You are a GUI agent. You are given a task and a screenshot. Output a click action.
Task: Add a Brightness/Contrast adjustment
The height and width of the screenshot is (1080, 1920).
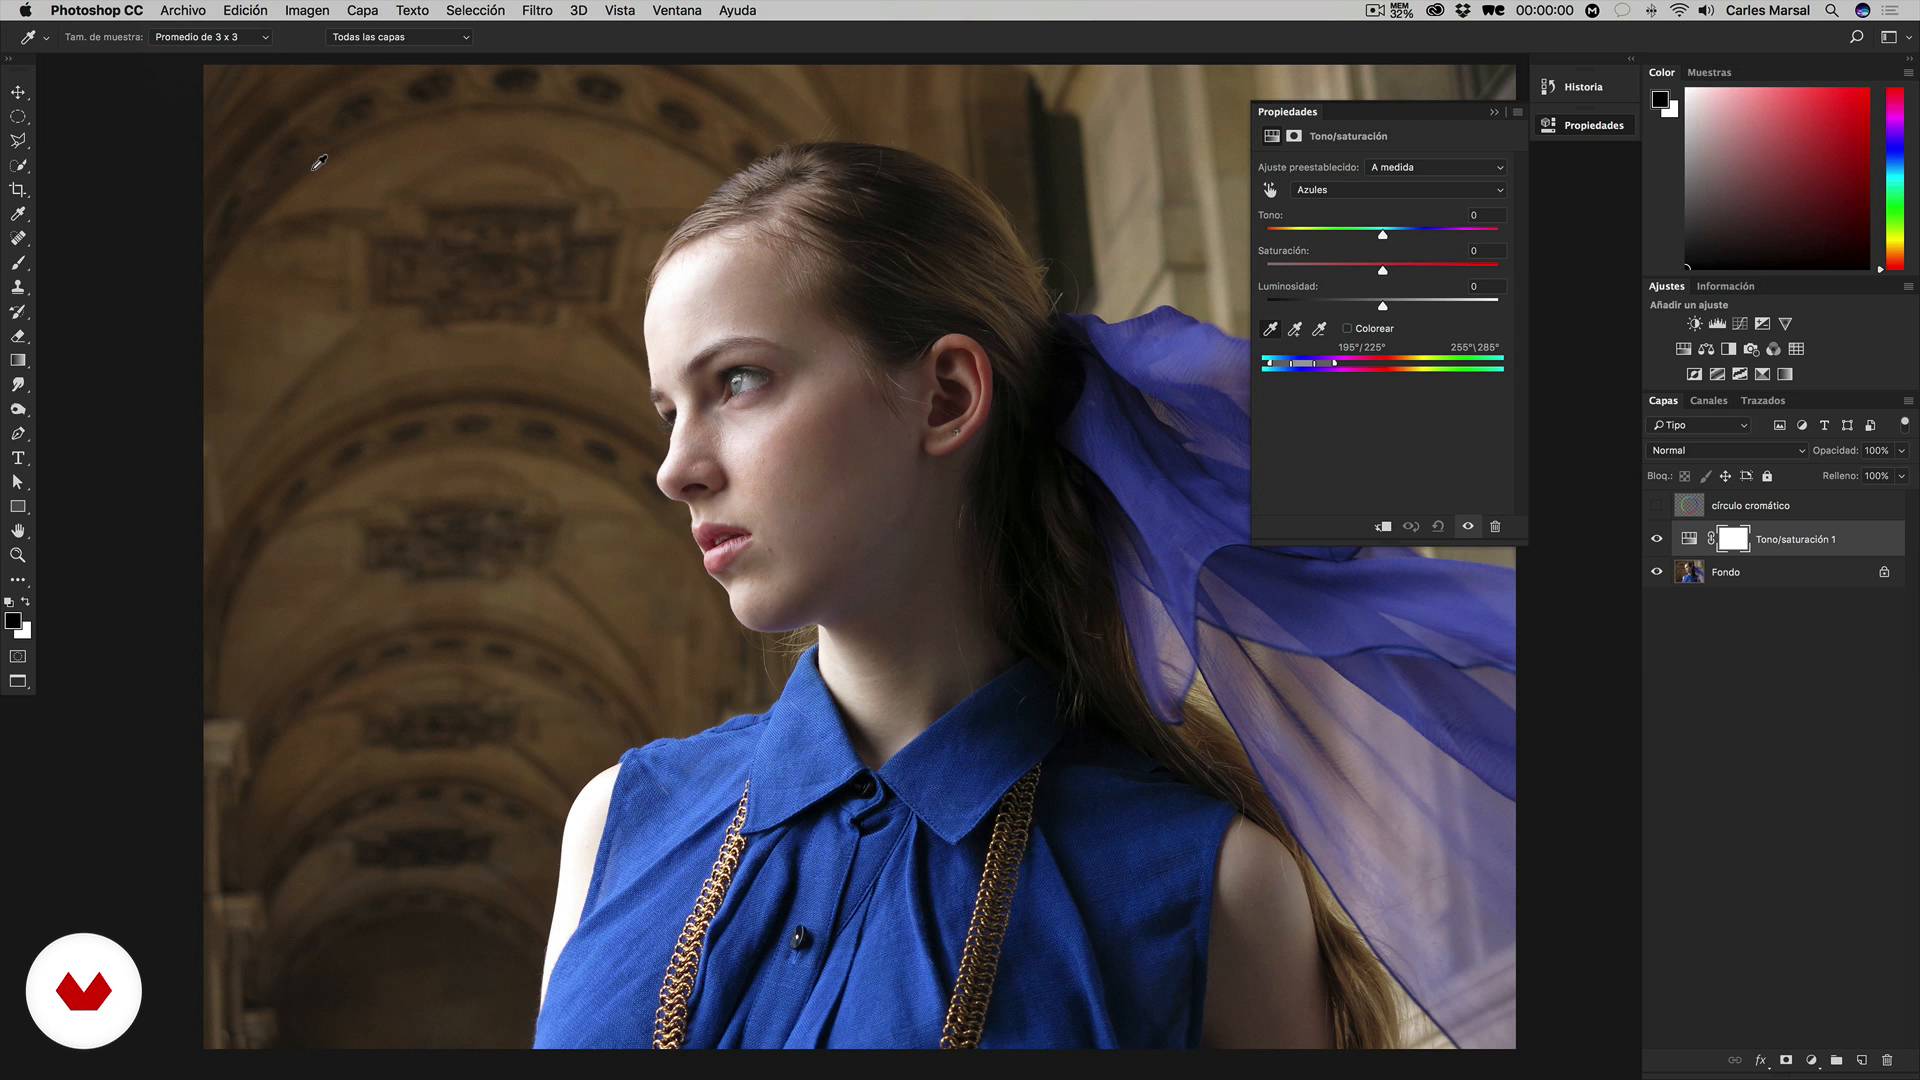pyautogui.click(x=1694, y=324)
